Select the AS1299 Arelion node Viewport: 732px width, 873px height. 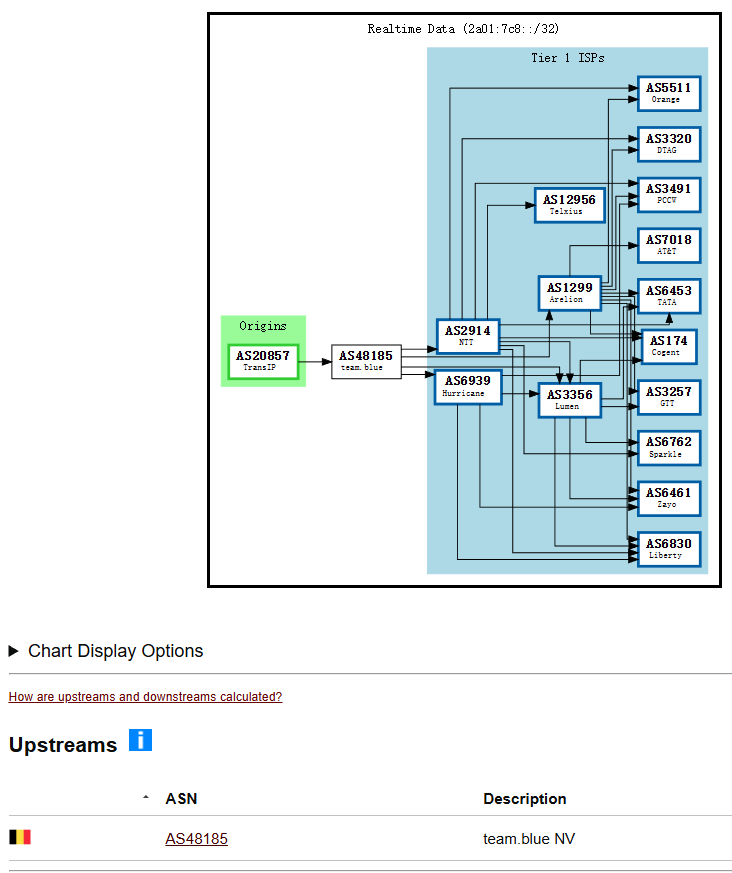coord(568,292)
